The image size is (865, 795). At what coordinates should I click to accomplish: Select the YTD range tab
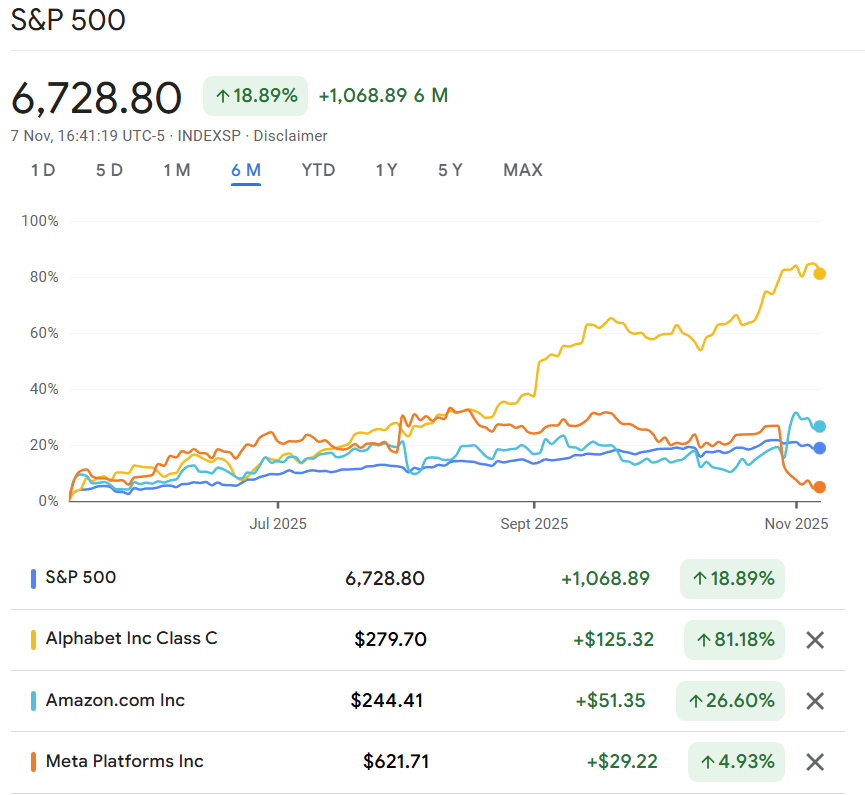pos(318,170)
